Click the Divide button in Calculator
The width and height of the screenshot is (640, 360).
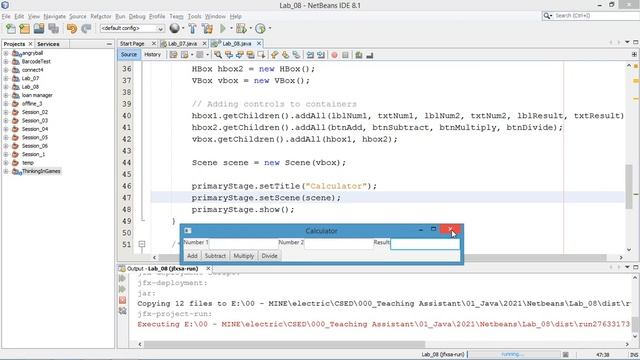point(269,256)
